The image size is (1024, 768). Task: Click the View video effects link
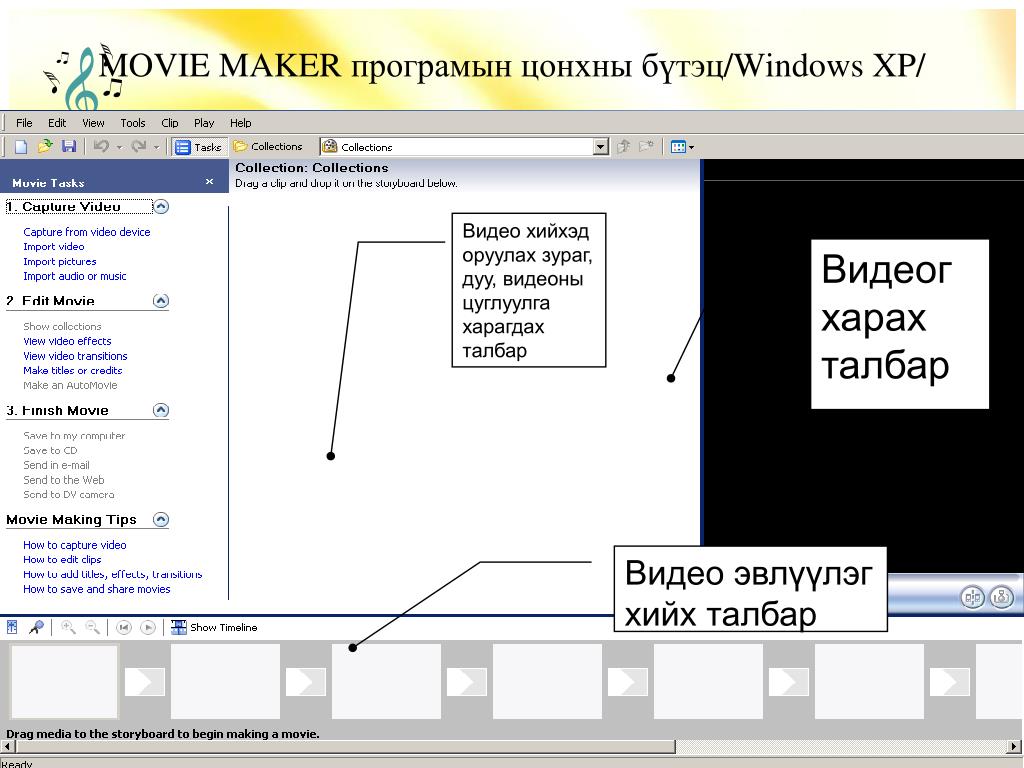click(x=67, y=341)
